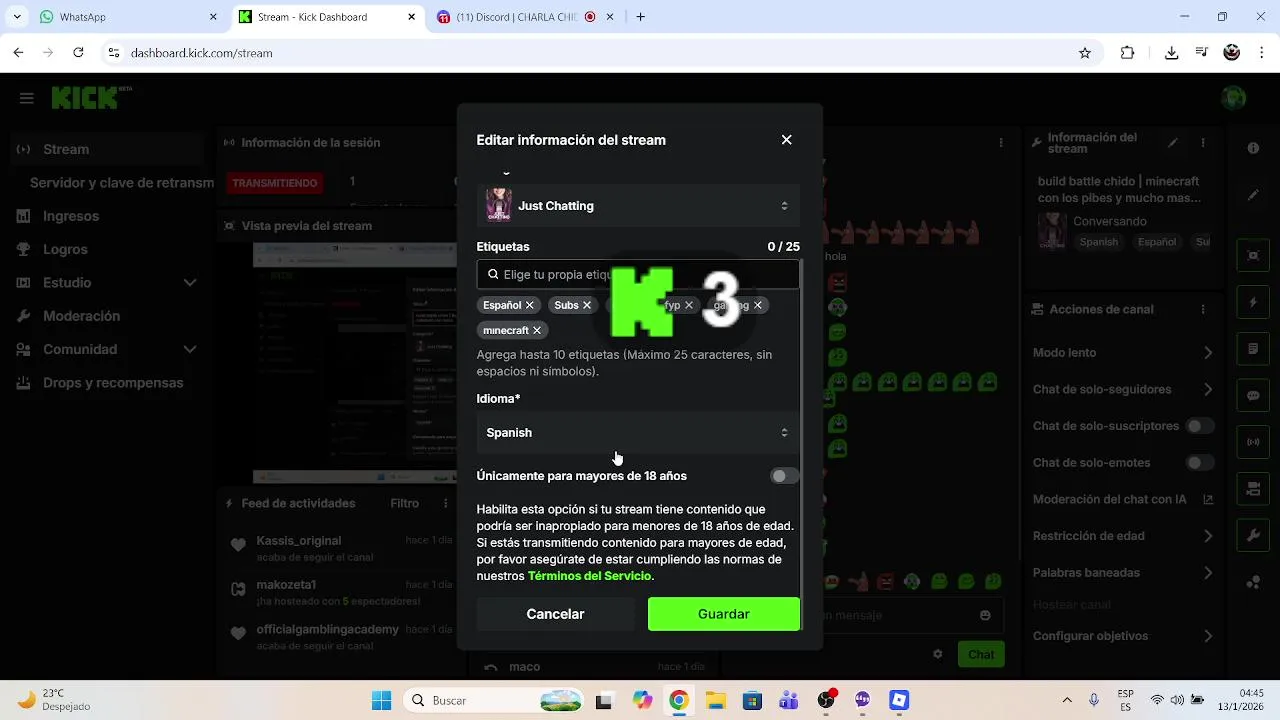
Task: Click the info icon in the right icon rail
Action: point(1253,148)
